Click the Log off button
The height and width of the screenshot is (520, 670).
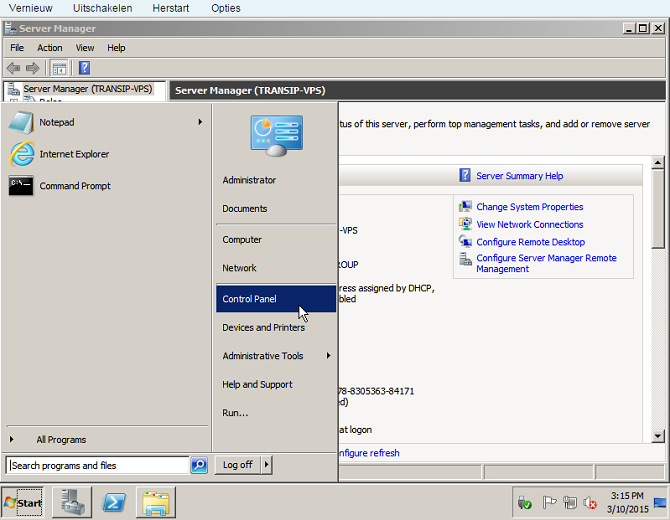tap(238, 464)
